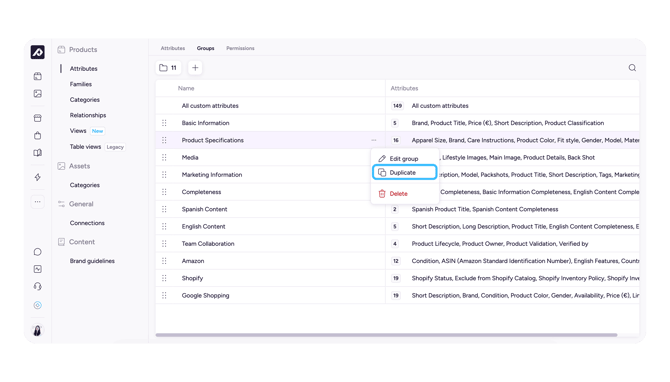
Task: Choose Delete from context menu
Action: pyautogui.click(x=405, y=194)
